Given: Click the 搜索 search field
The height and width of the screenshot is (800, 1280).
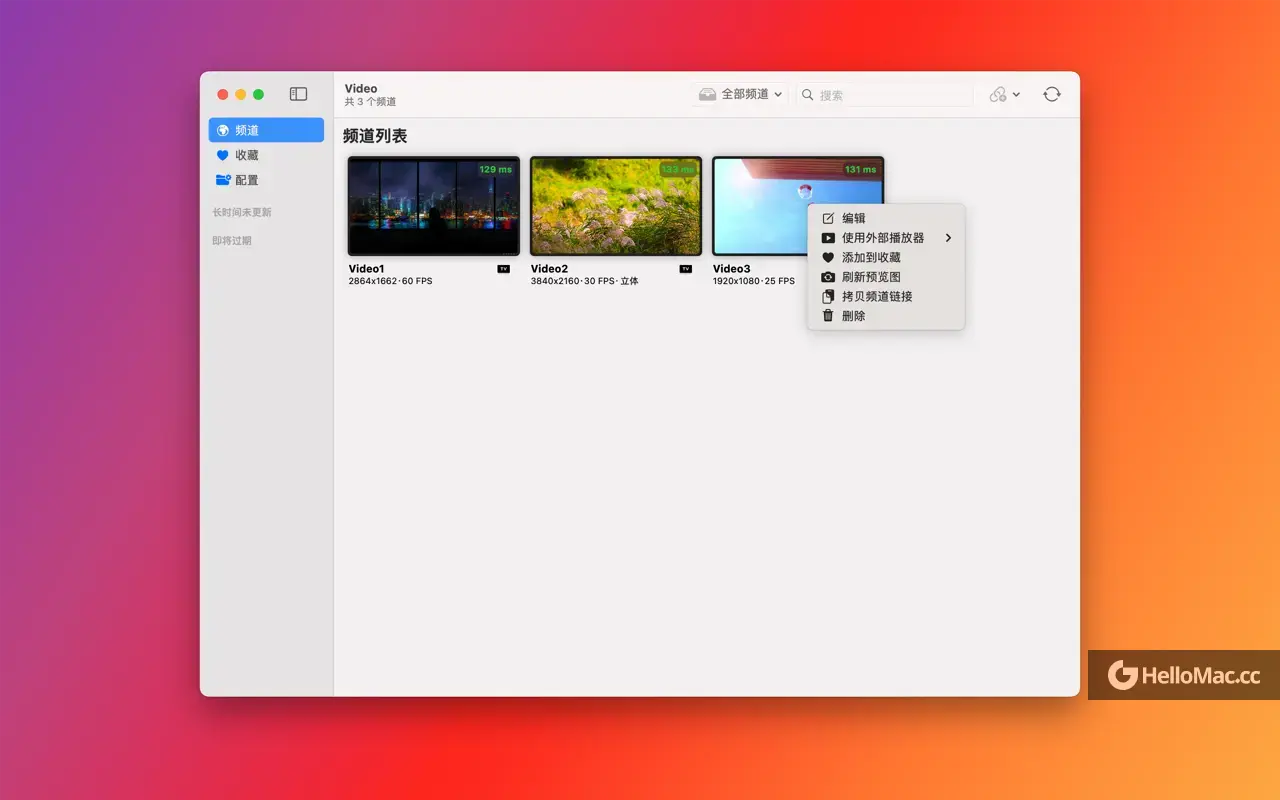Looking at the screenshot, I should [885, 95].
